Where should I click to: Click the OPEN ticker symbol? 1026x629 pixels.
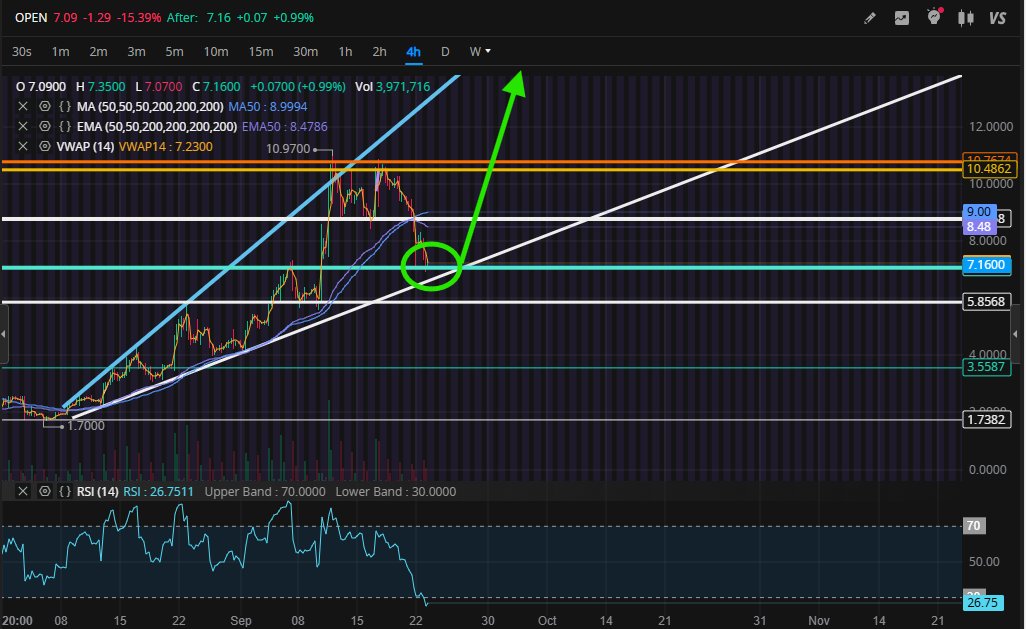click(x=31, y=18)
